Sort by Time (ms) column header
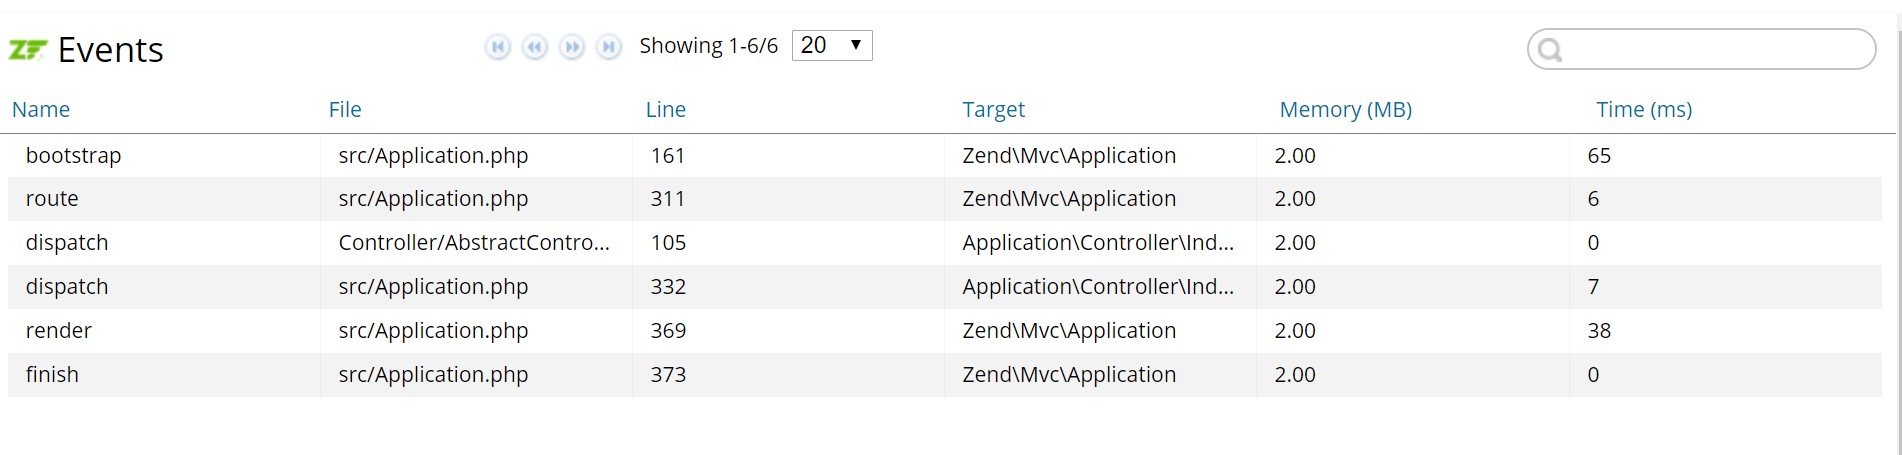 point(1644,109)
